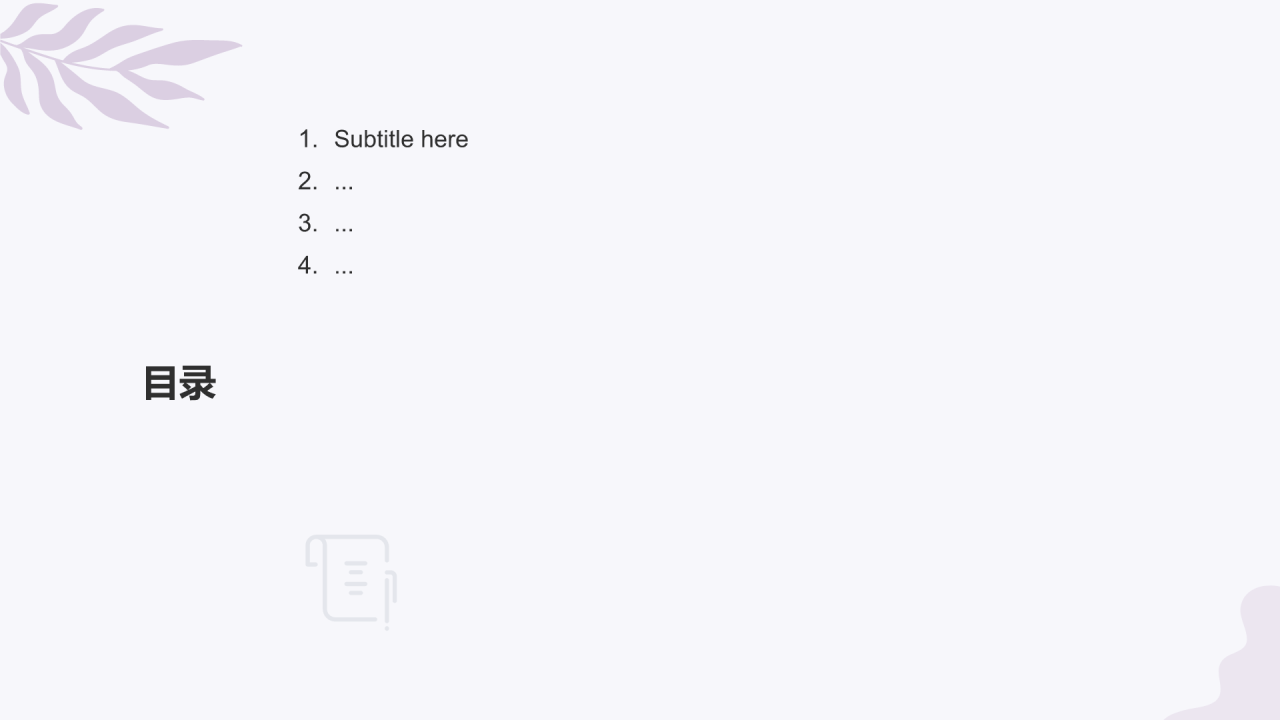Click the character 目 in heading

click(160, 383)
